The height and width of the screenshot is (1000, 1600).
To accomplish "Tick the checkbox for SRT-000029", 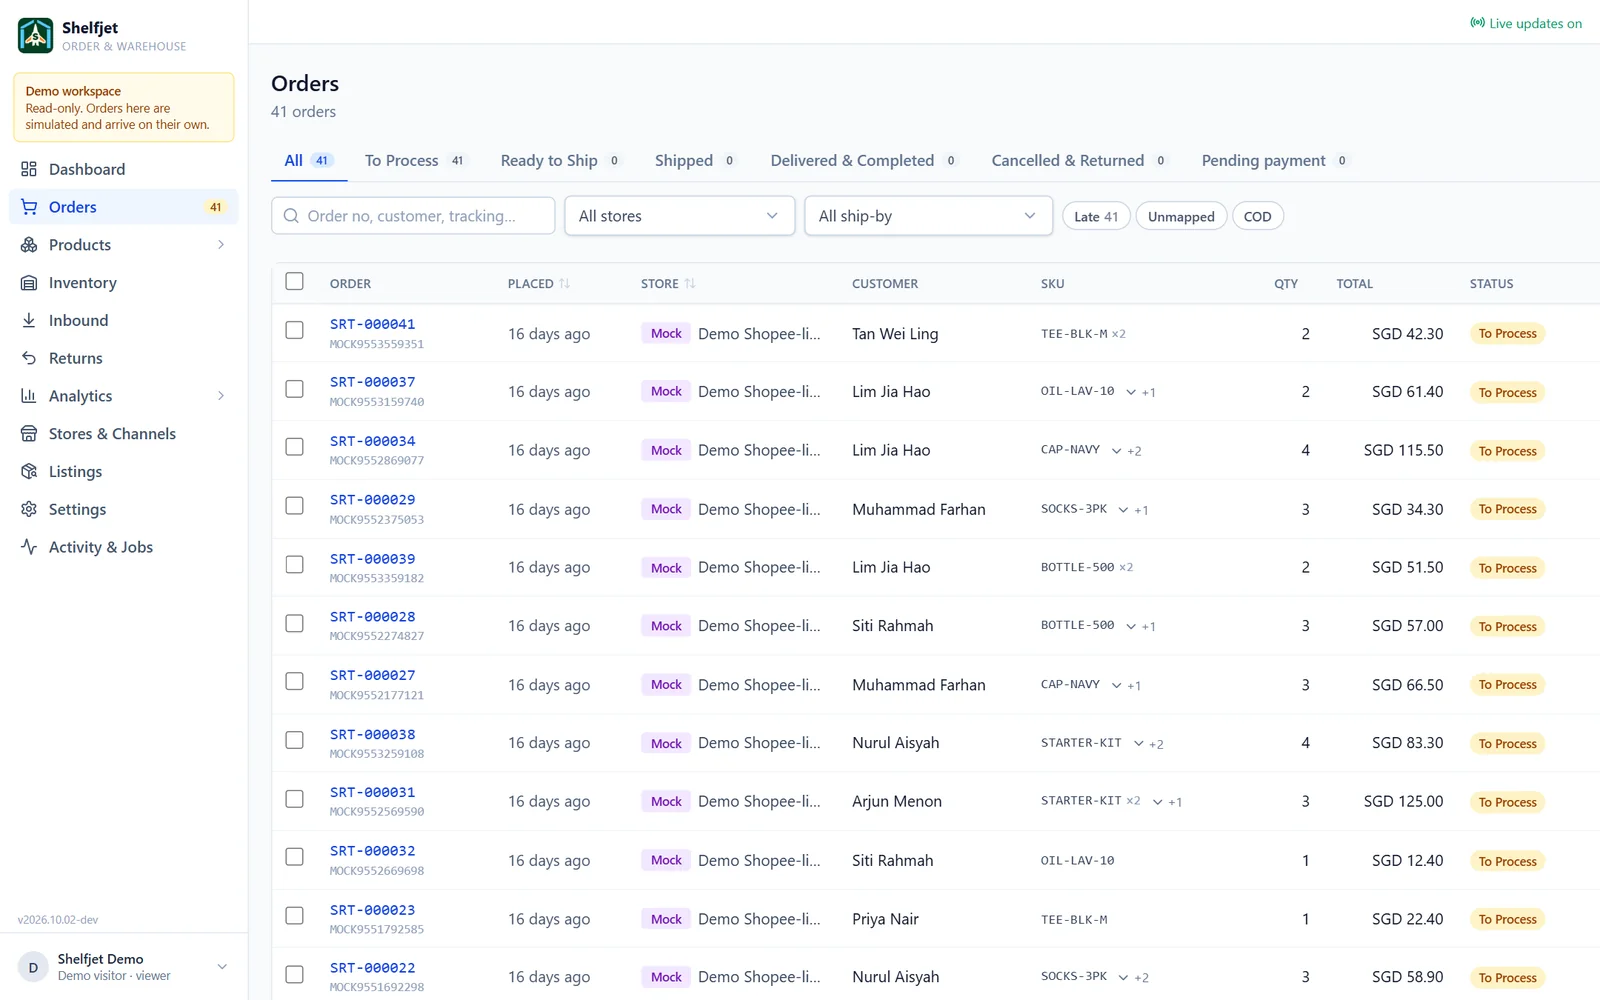I will [x=294, y=506].
